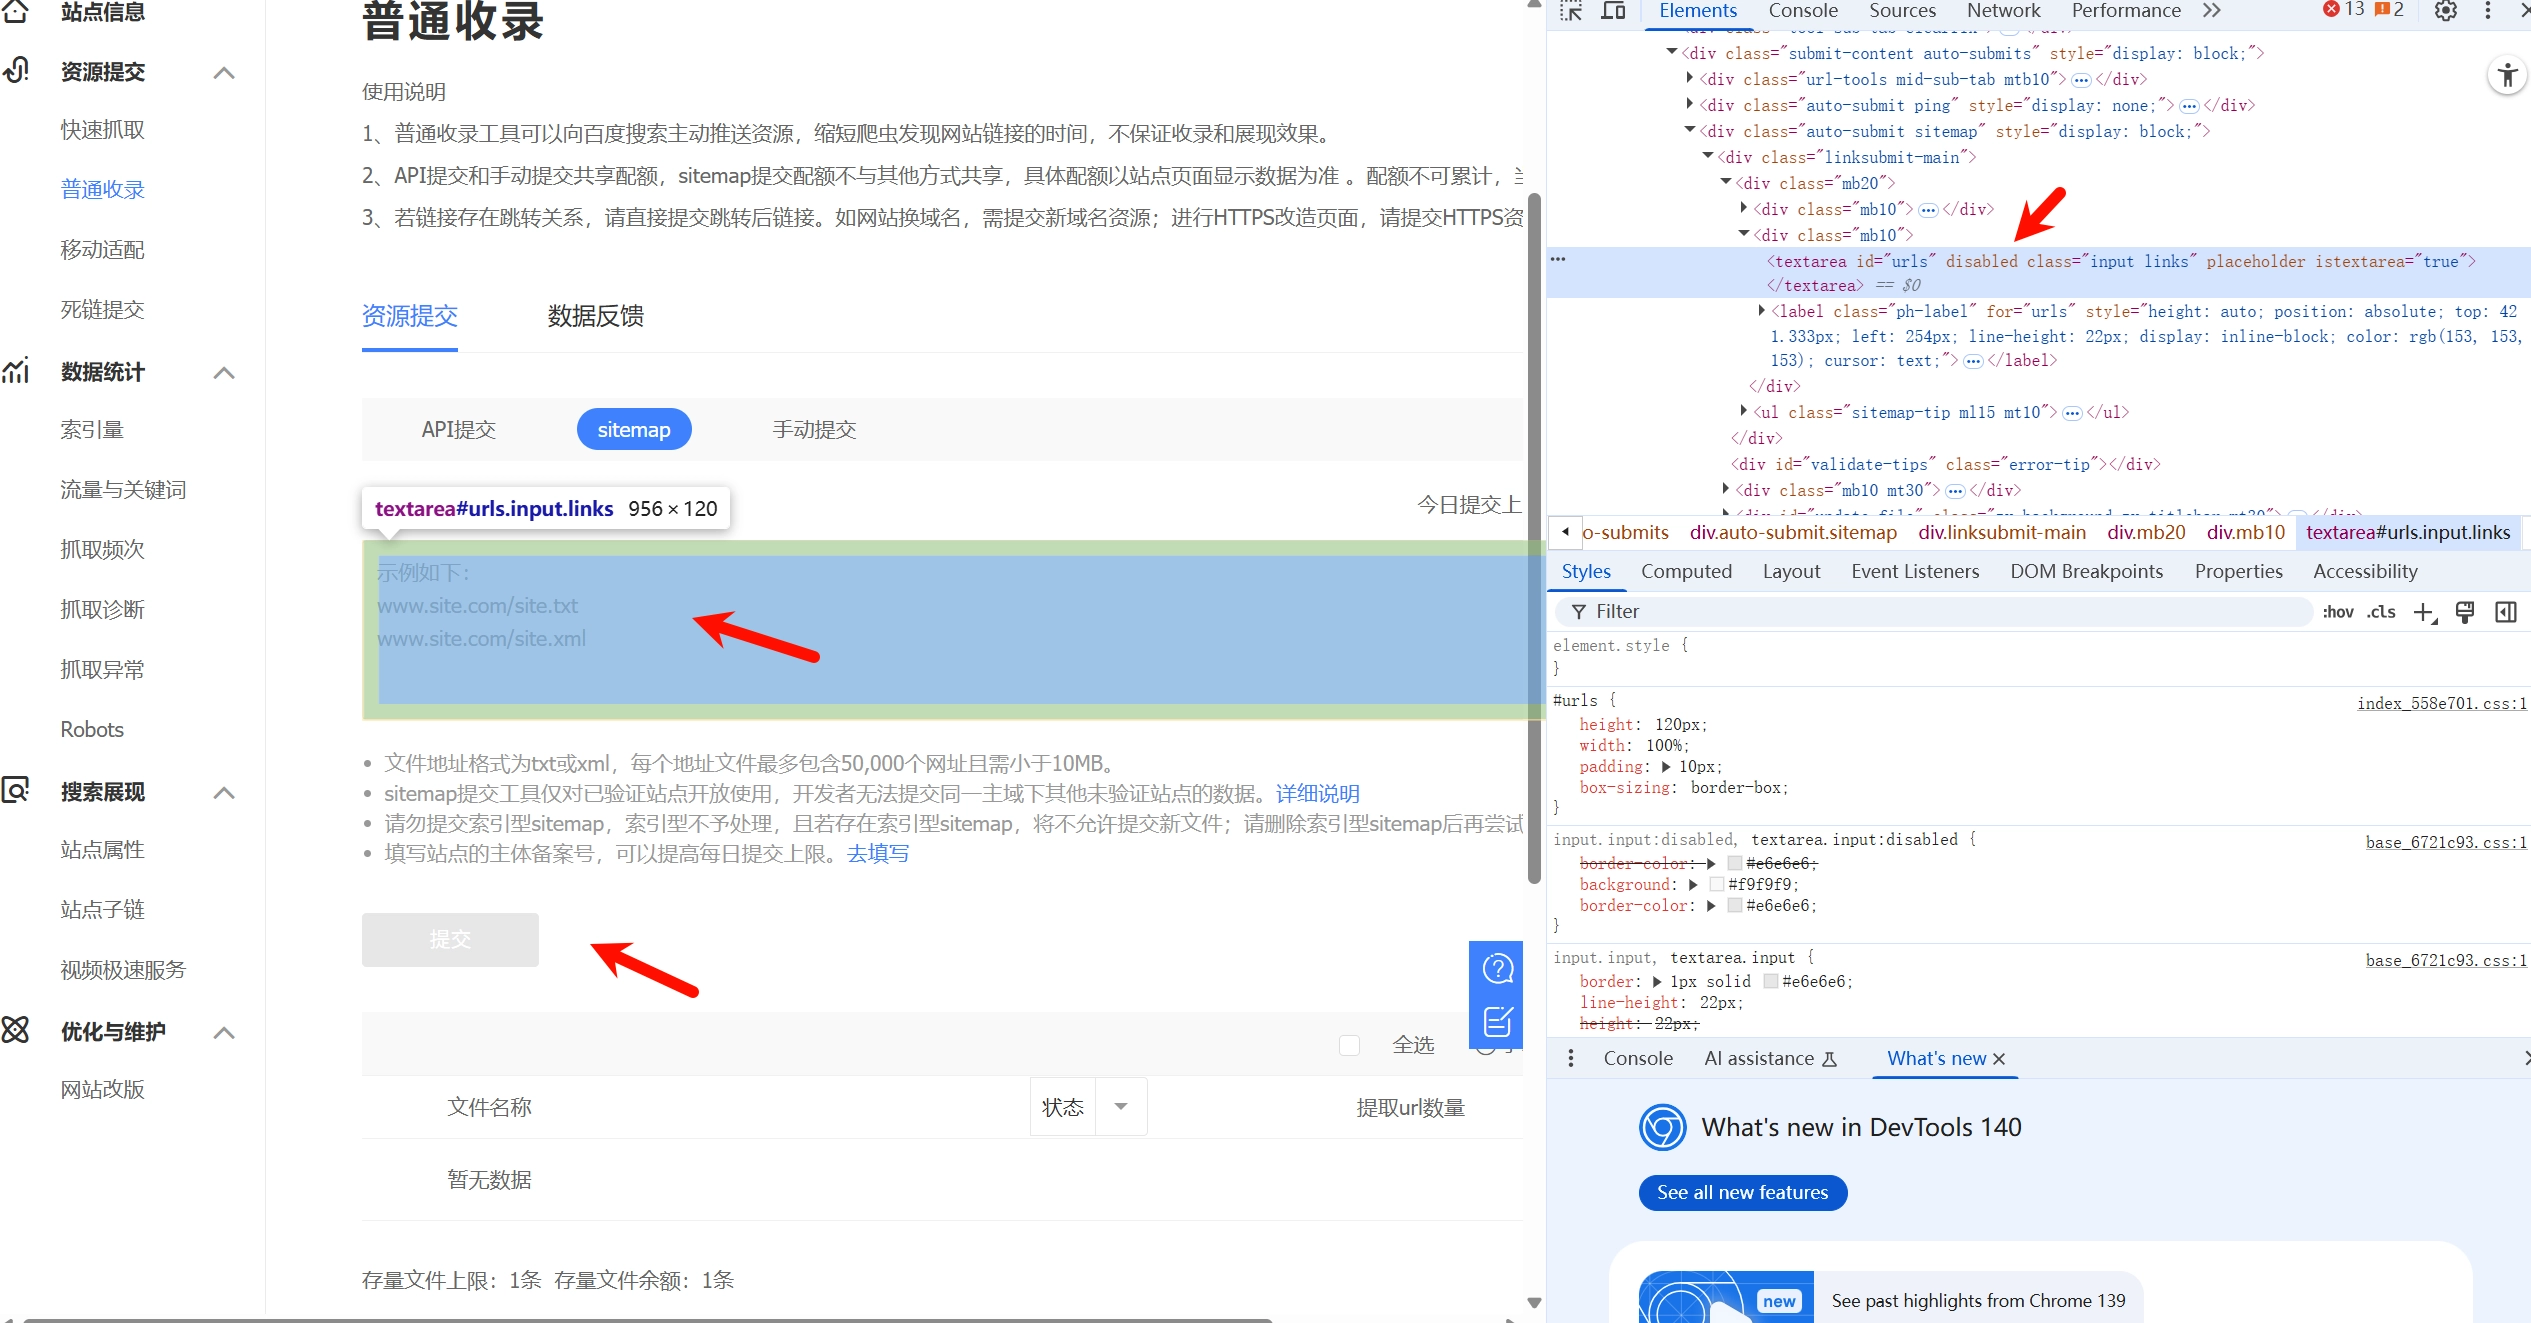Click the ellipsis icon left of the textarea row
Image resolution: width=2531 pixels, height=1323 pixels.
click(1558, 260)
